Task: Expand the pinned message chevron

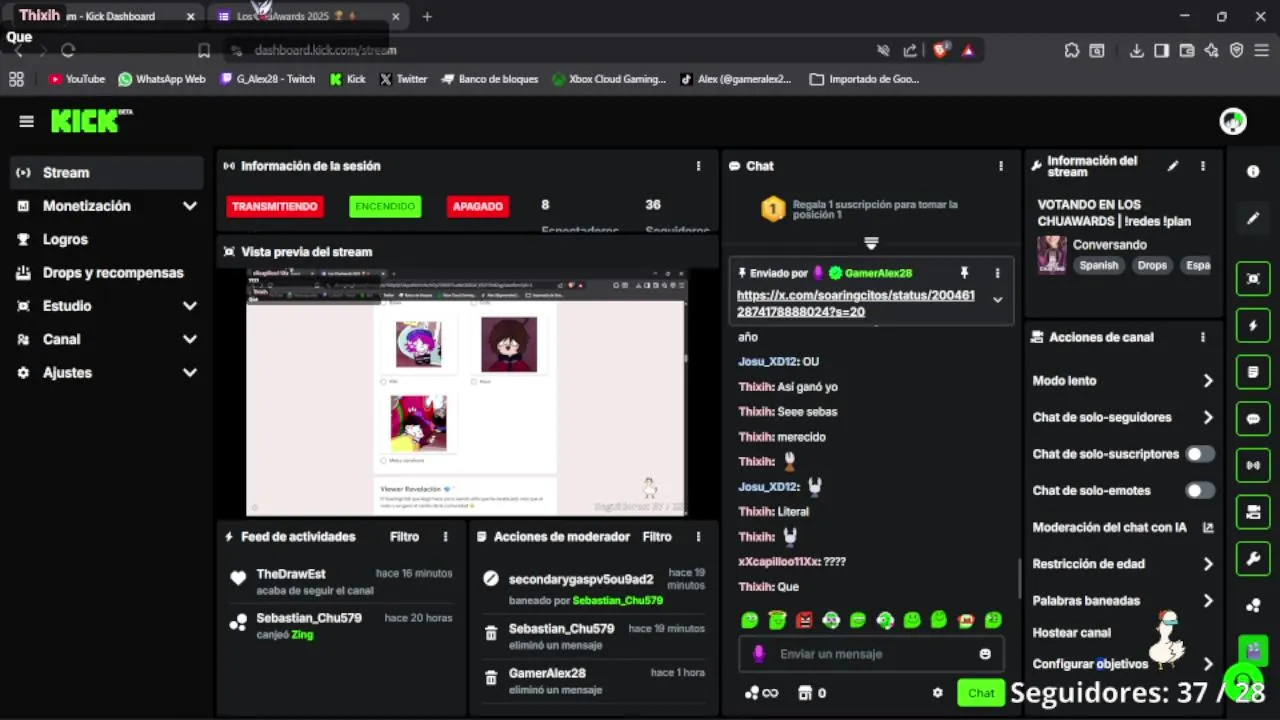Action: tap(997, 300)
